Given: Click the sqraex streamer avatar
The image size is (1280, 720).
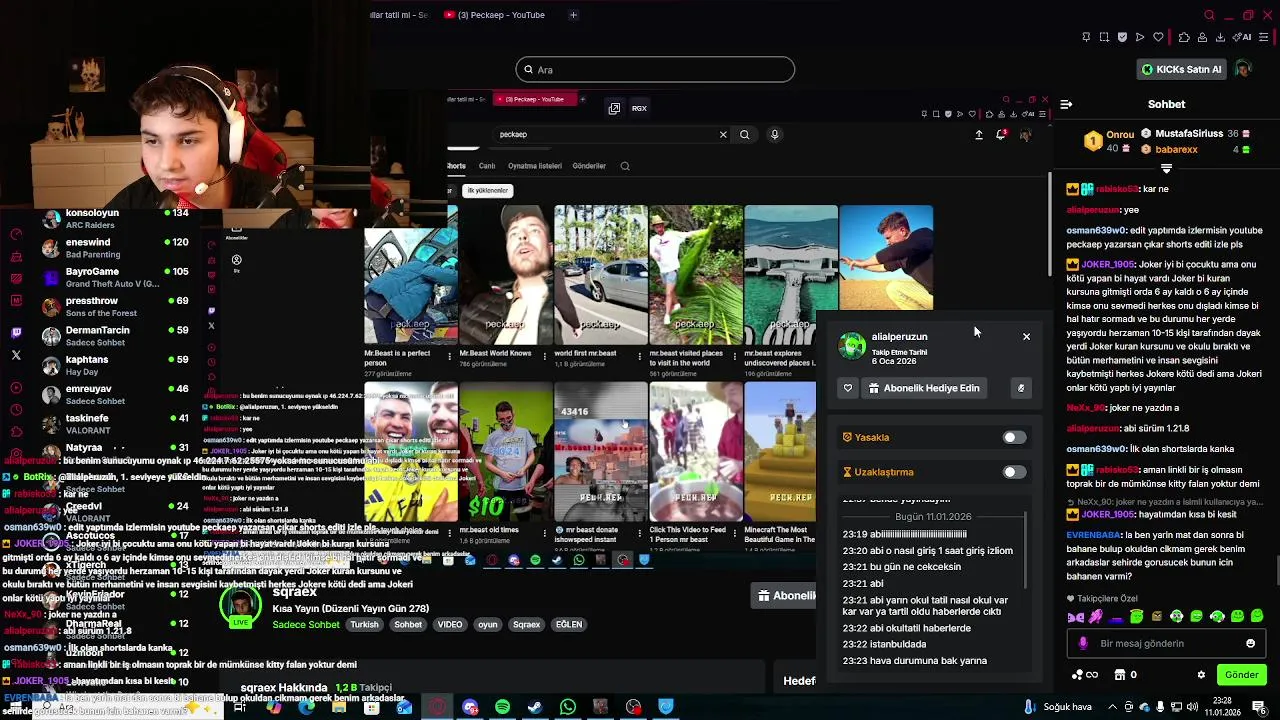Looking at the screenshot, I should point(240,607).
